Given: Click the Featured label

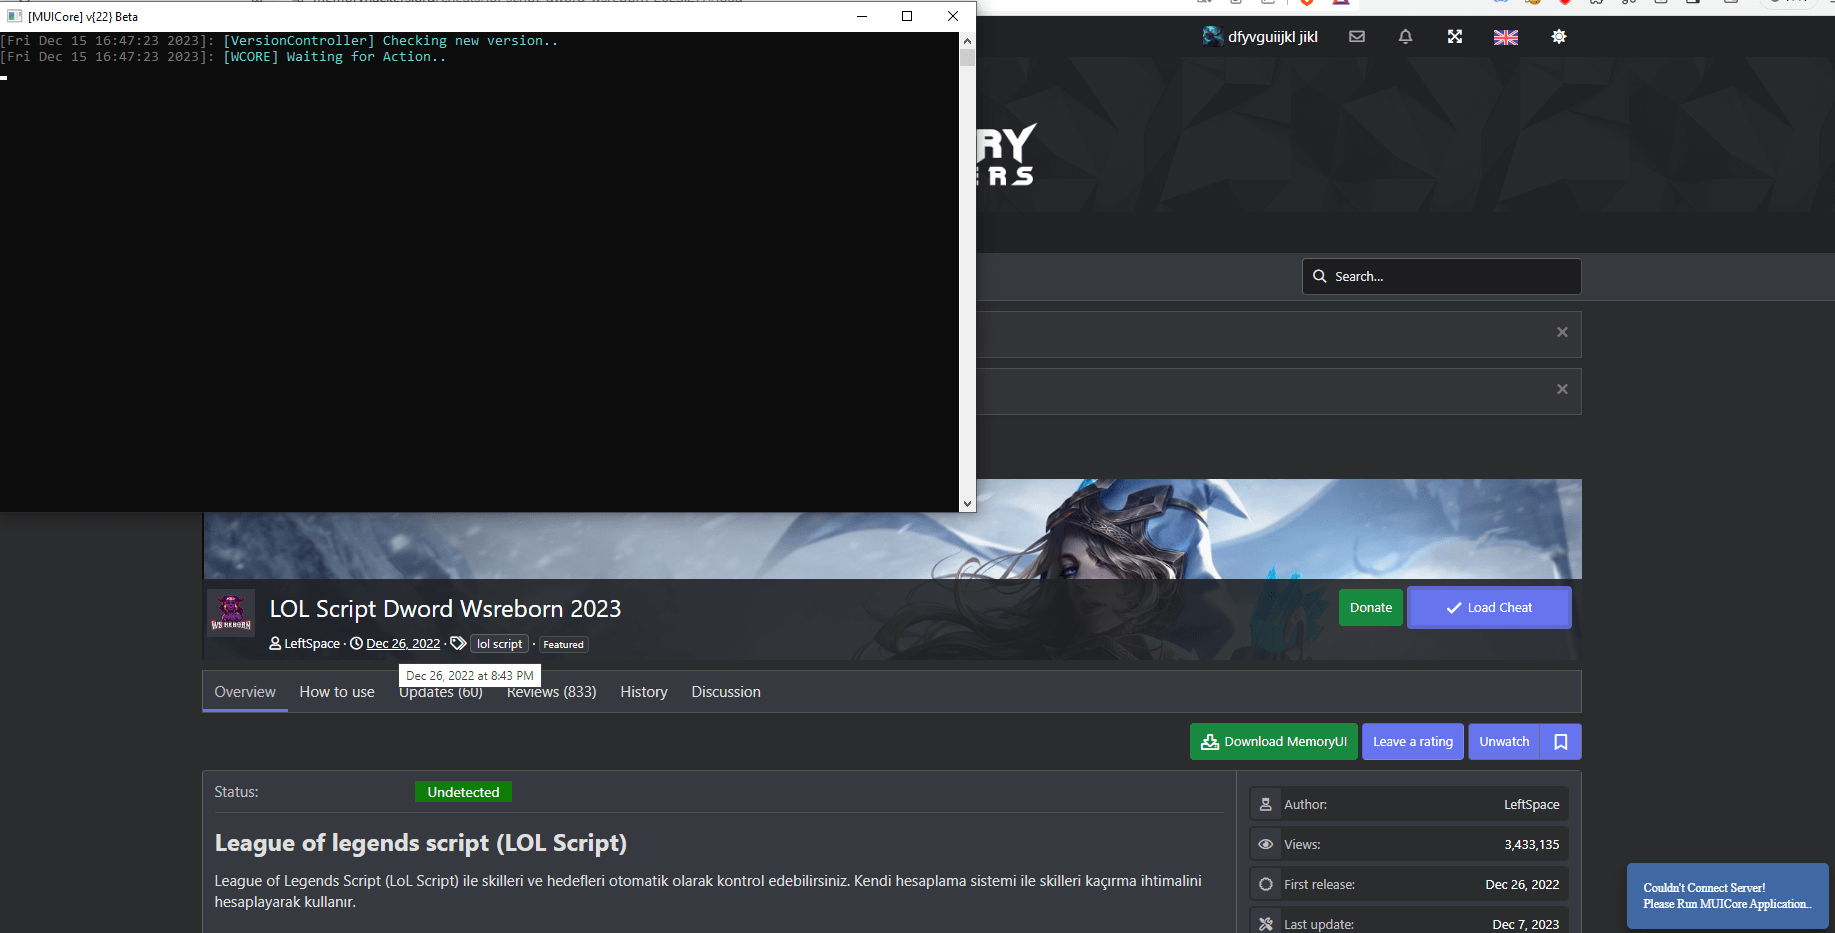Looking at the screenshot, I should click(563, 645).
